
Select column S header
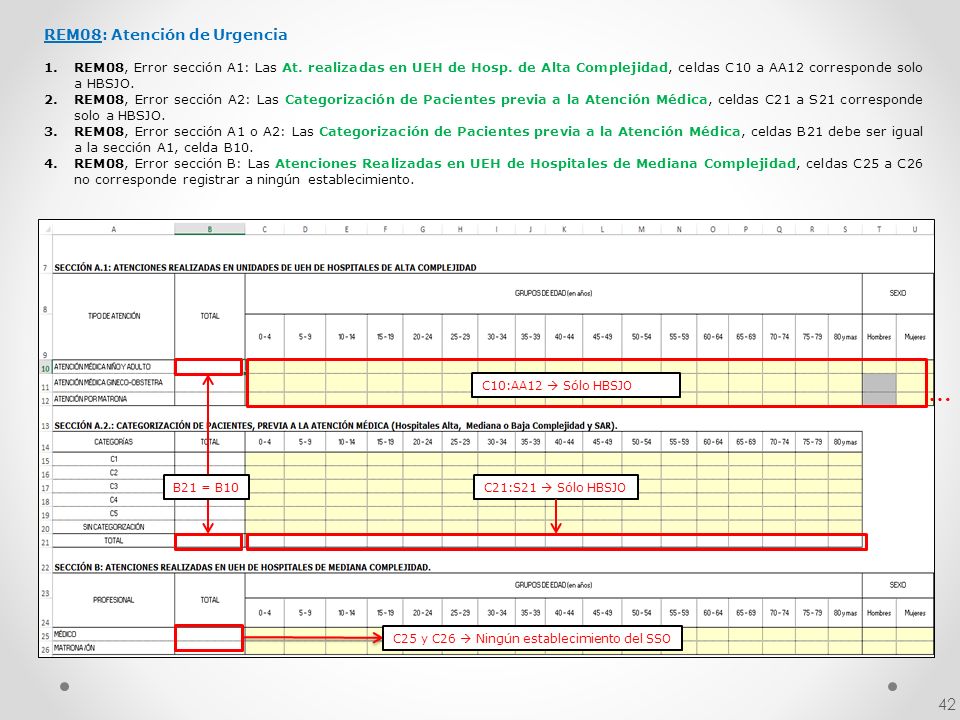845,230
